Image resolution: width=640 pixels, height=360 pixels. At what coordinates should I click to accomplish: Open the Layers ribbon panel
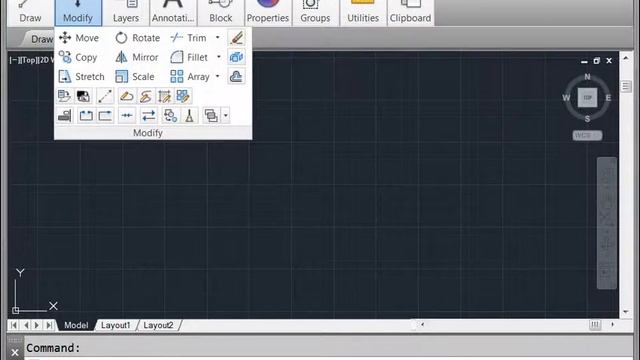(126, 12)
